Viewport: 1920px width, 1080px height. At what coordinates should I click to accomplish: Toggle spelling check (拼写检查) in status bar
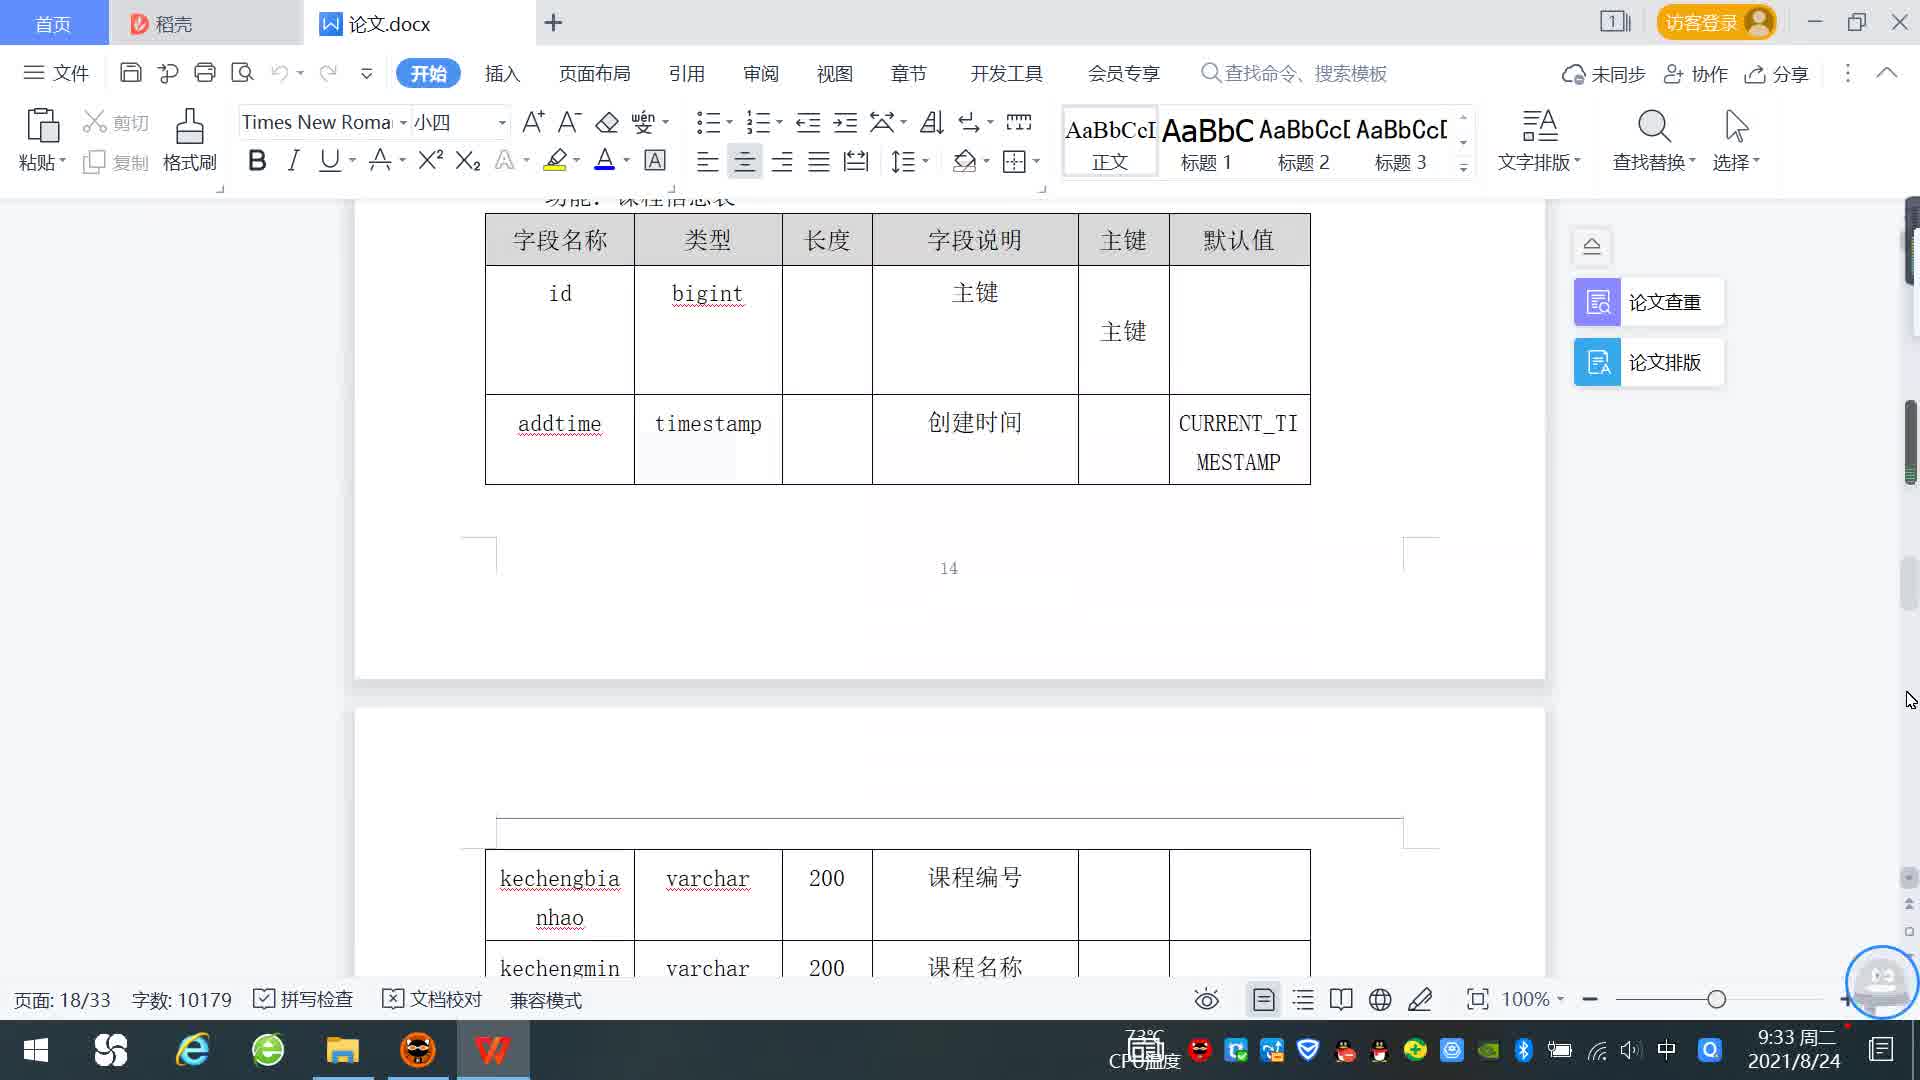coord(303,999)
